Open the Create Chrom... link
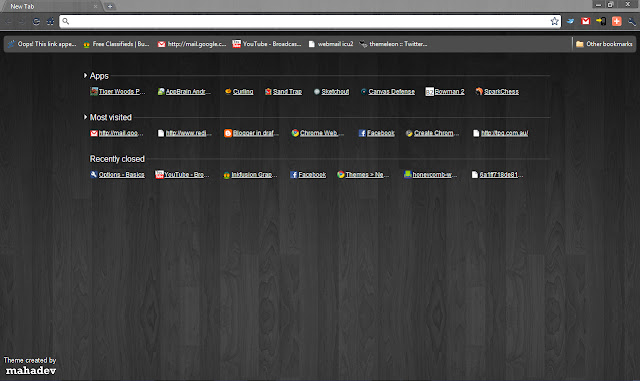Image resolution: width=640 pixels, height=381 pixels. pyautogui.click(x=432, y=133)
